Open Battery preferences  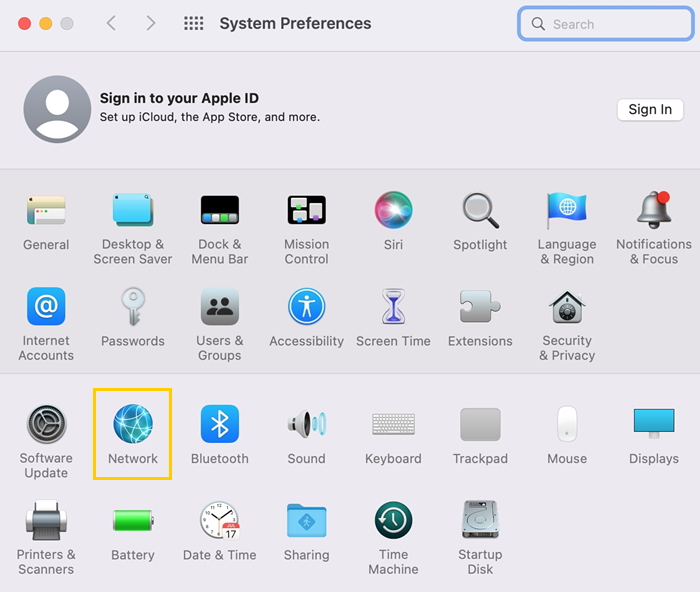tap(133, 521)
